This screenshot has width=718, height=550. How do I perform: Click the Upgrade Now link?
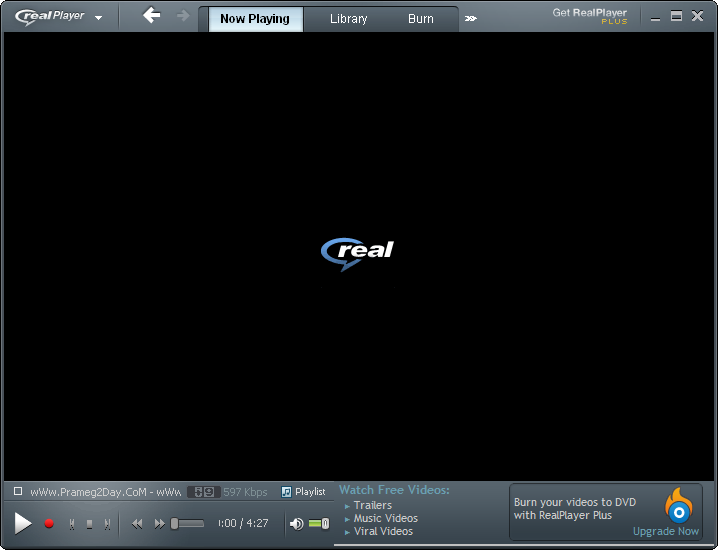click(666, 531)
